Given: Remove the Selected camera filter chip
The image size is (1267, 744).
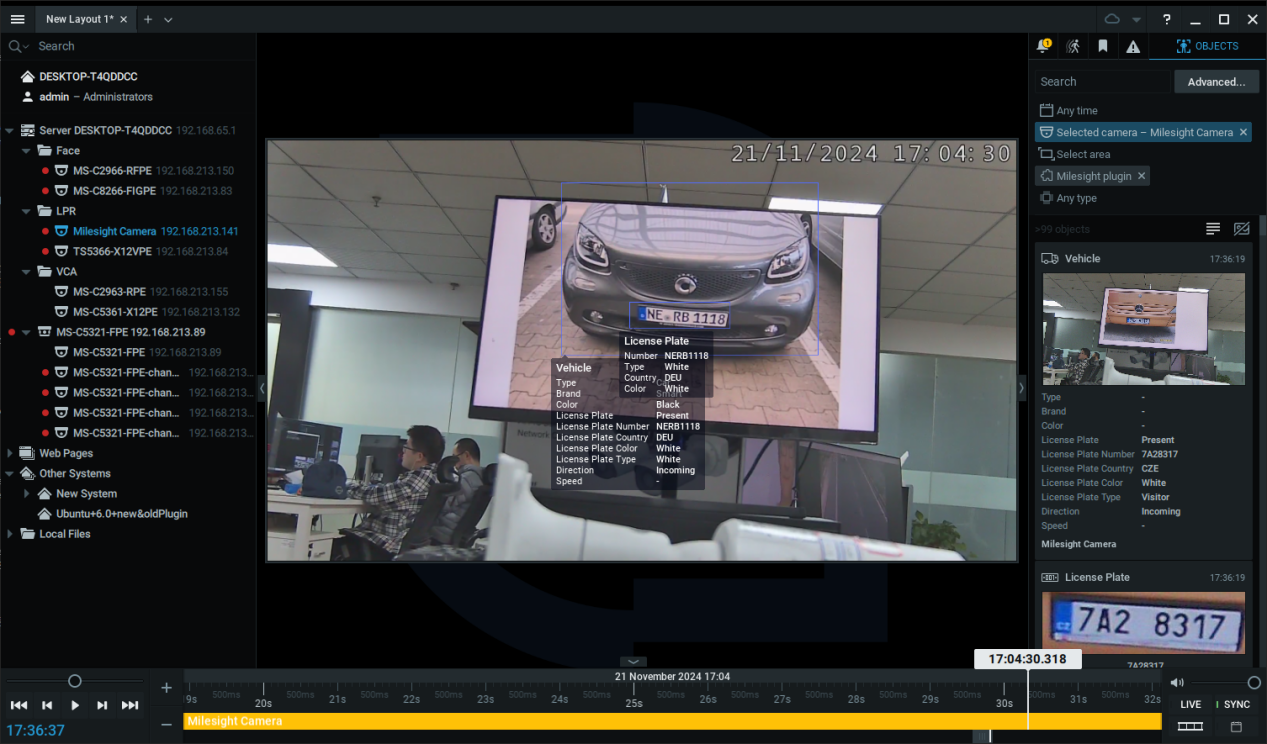Looking at the screenshot, I should 1243,132.
